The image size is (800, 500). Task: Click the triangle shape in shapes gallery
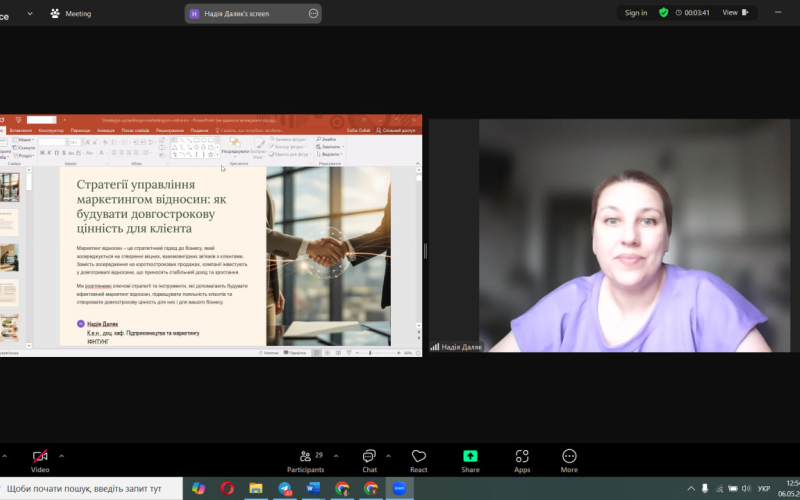(175, 147)
